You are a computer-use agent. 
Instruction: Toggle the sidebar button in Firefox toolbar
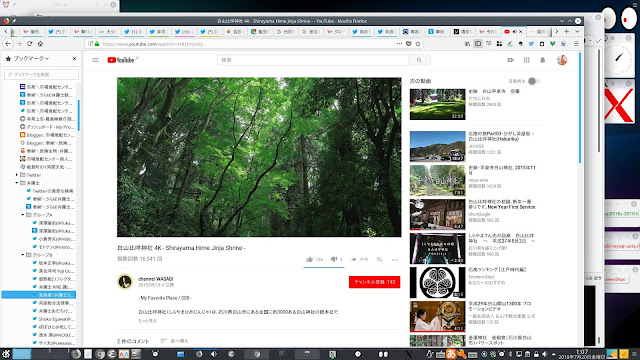[x=478, y=44]
